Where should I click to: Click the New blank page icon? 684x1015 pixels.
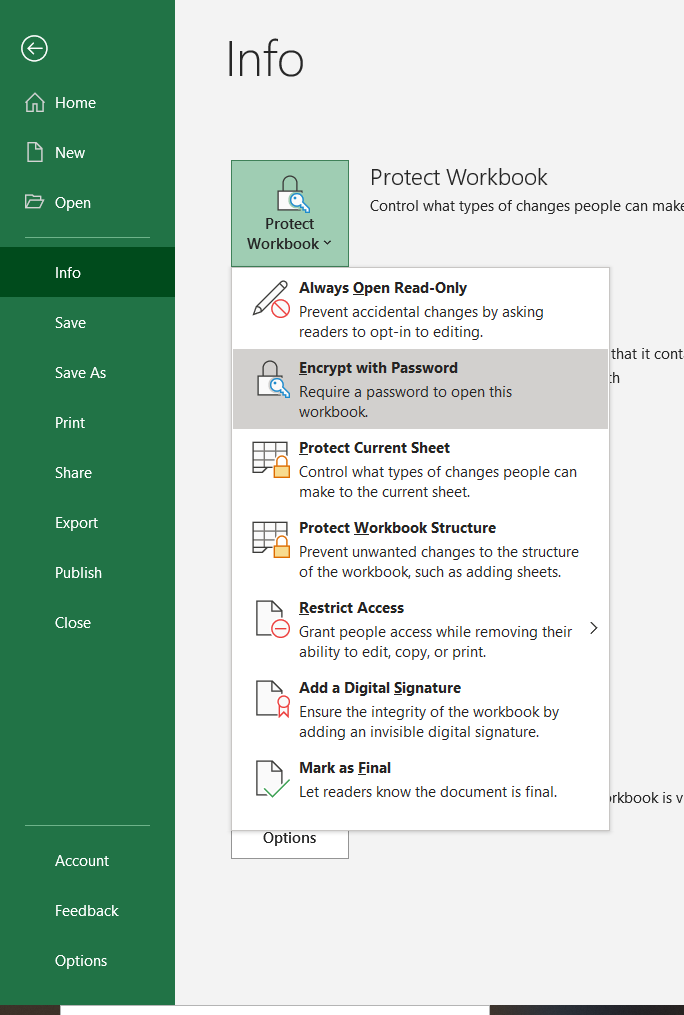[x=35, y=153]
